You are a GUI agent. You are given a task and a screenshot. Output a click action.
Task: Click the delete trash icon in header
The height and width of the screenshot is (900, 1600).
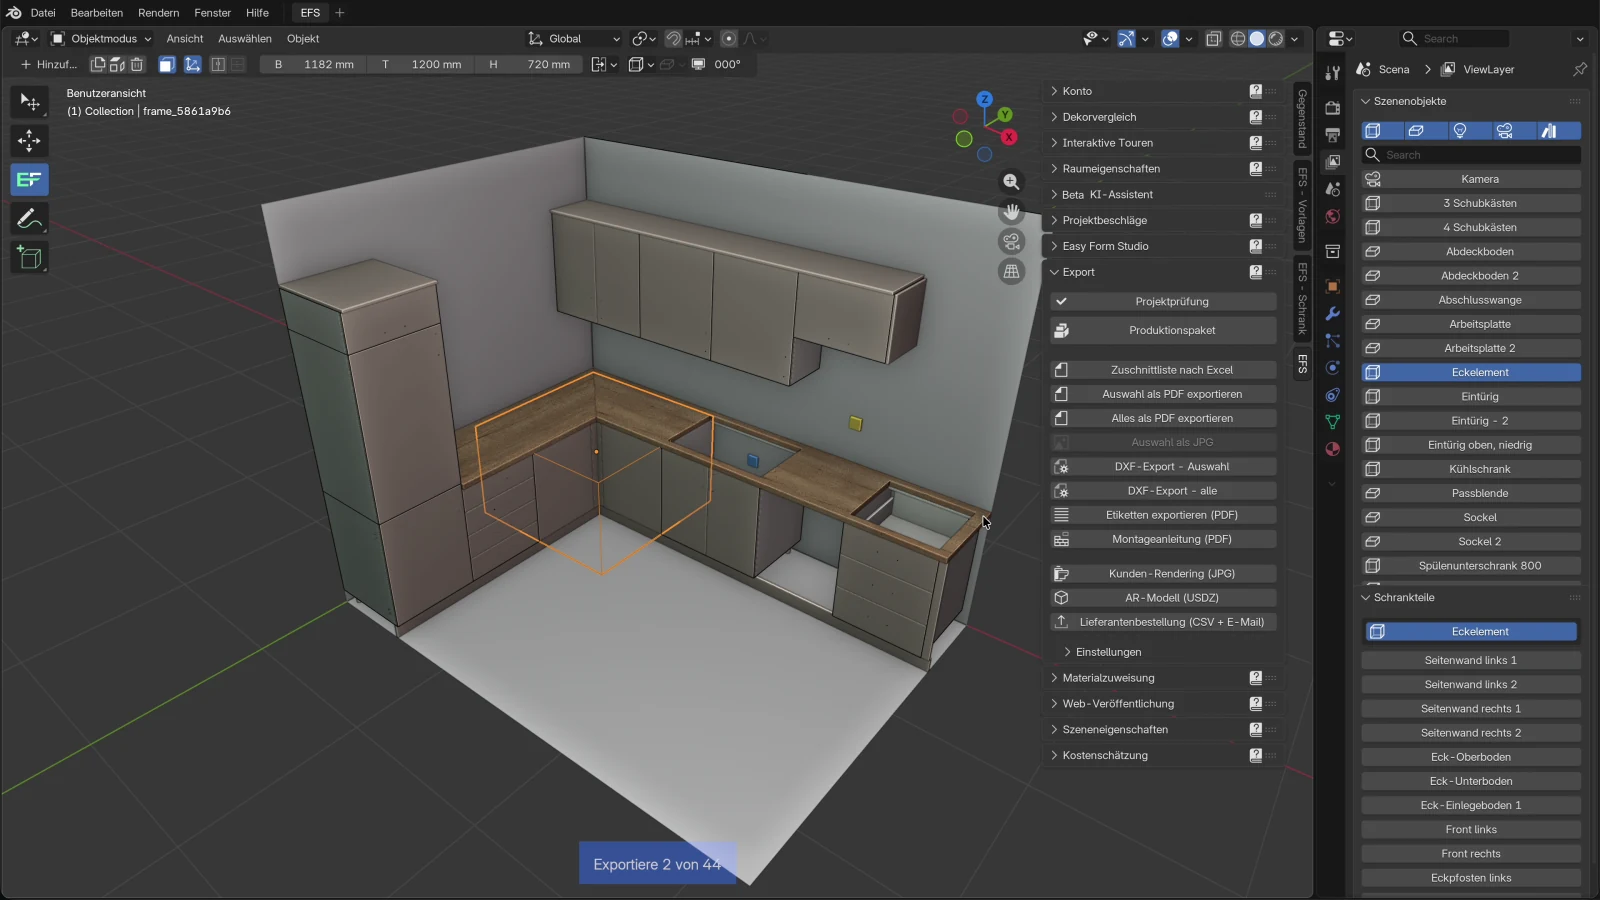click(137, 64)
